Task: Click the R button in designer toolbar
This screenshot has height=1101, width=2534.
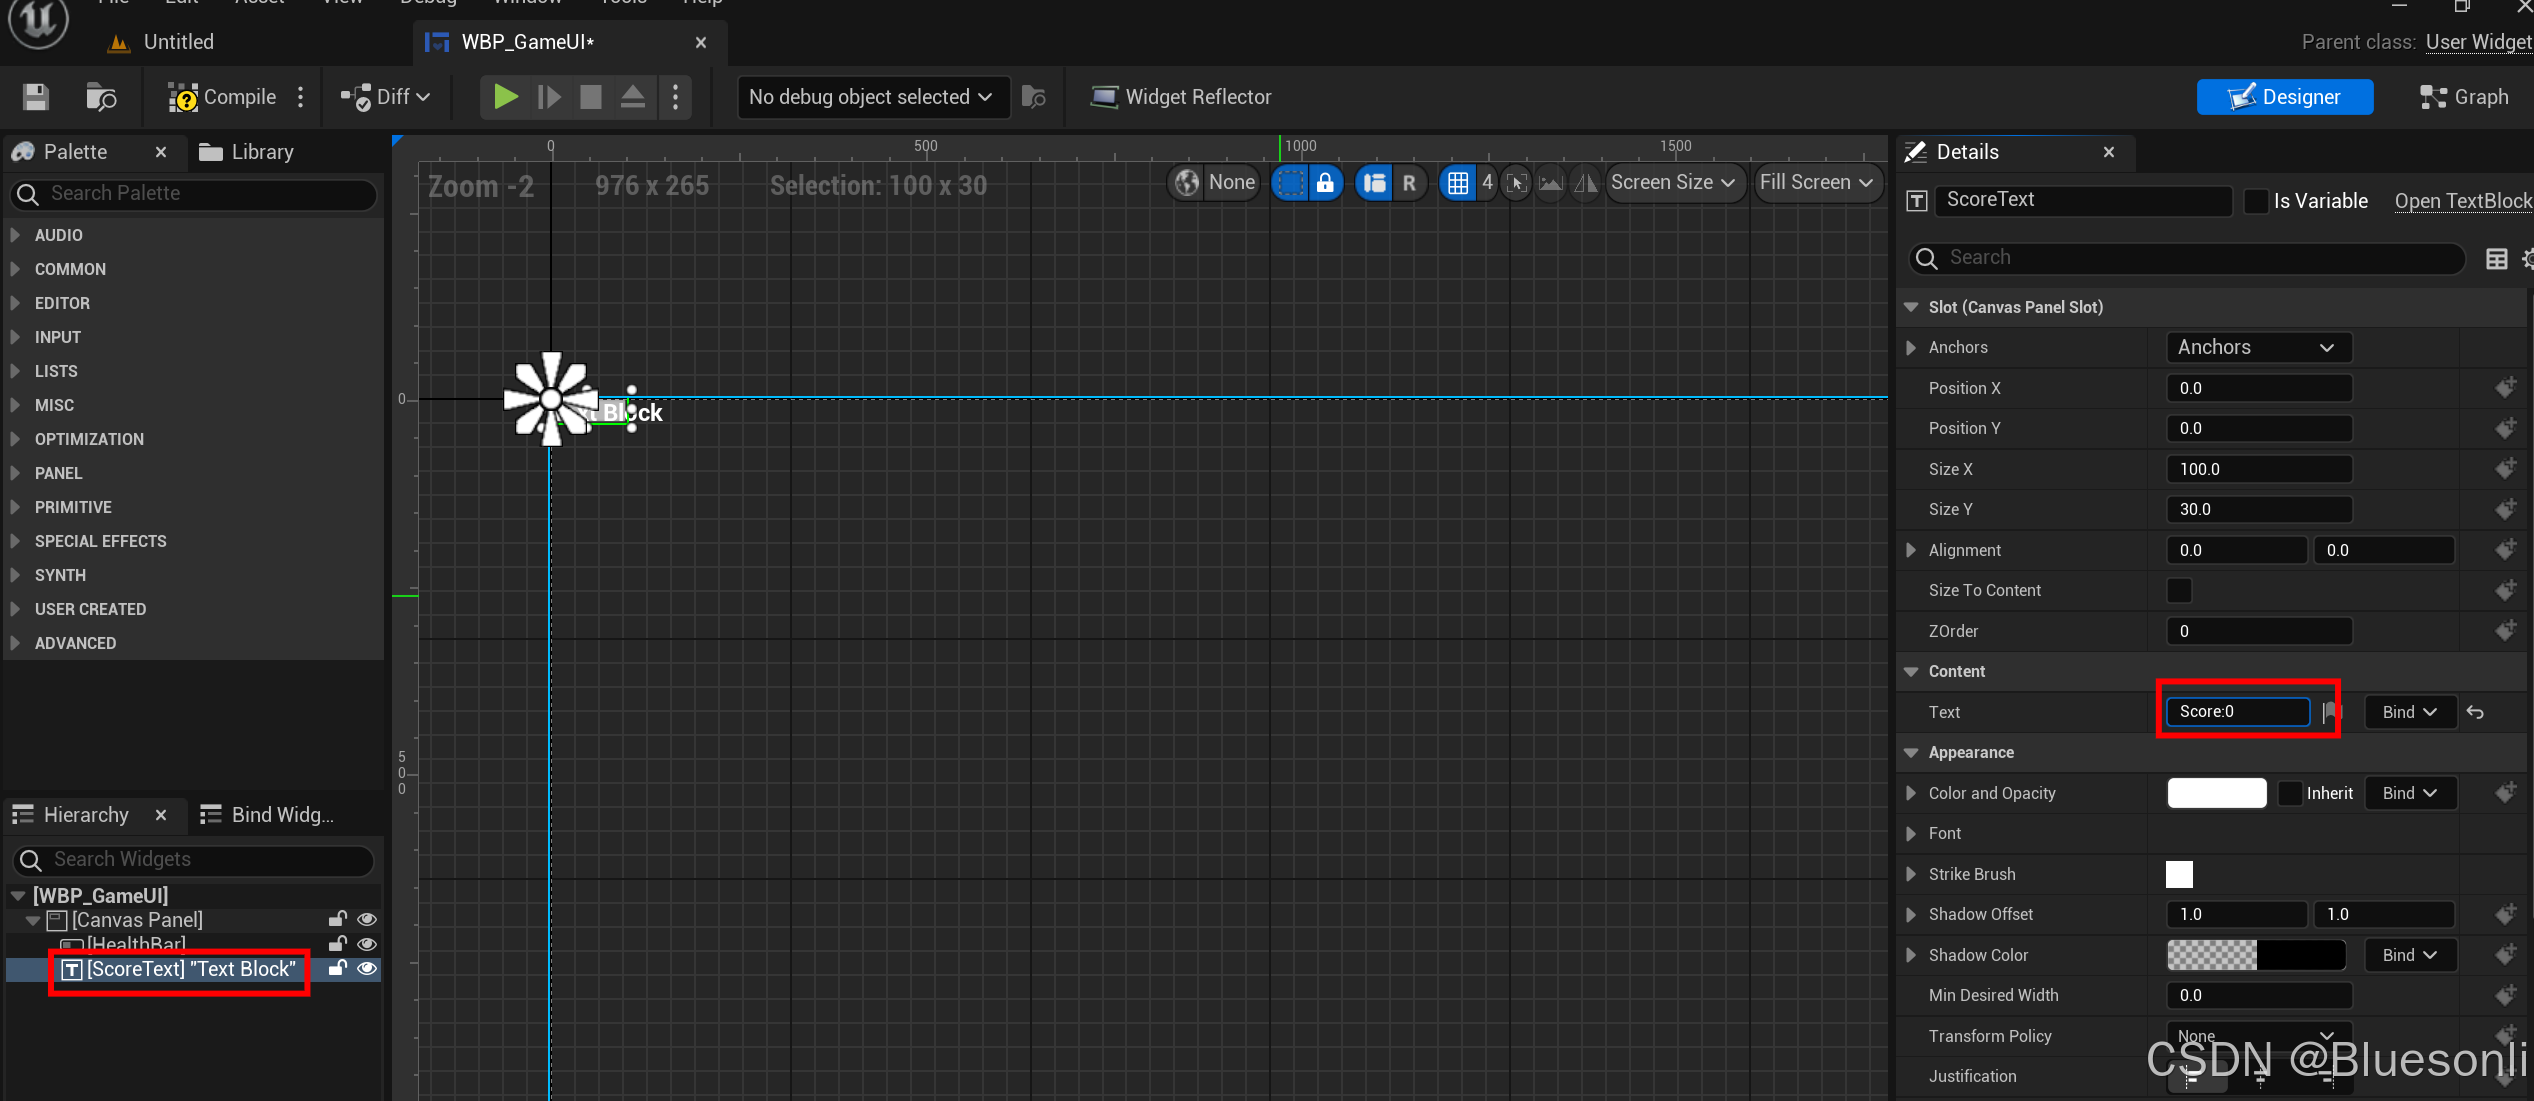Action: (1409, 183)
